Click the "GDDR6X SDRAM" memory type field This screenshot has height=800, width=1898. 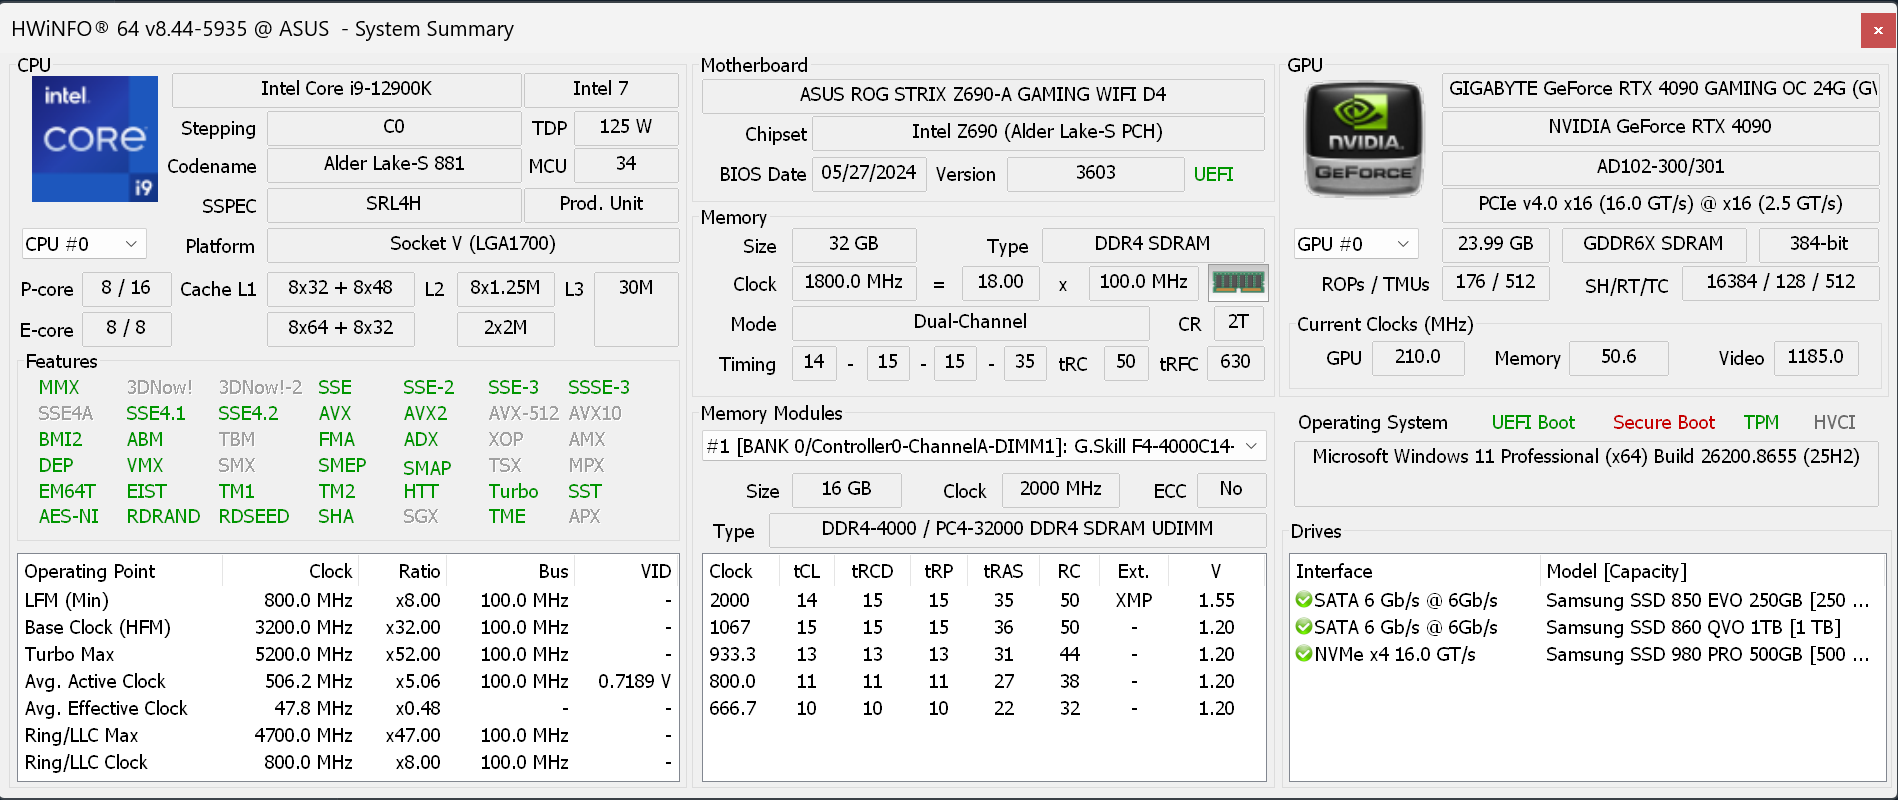[x=1653, y=244]
